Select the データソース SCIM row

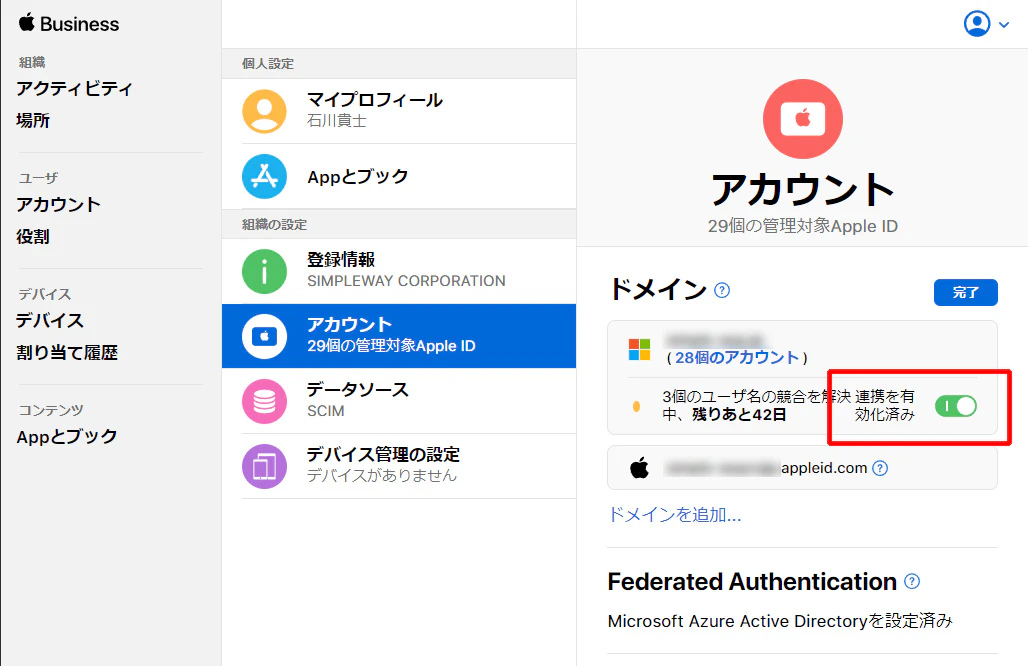pos(399,401)
